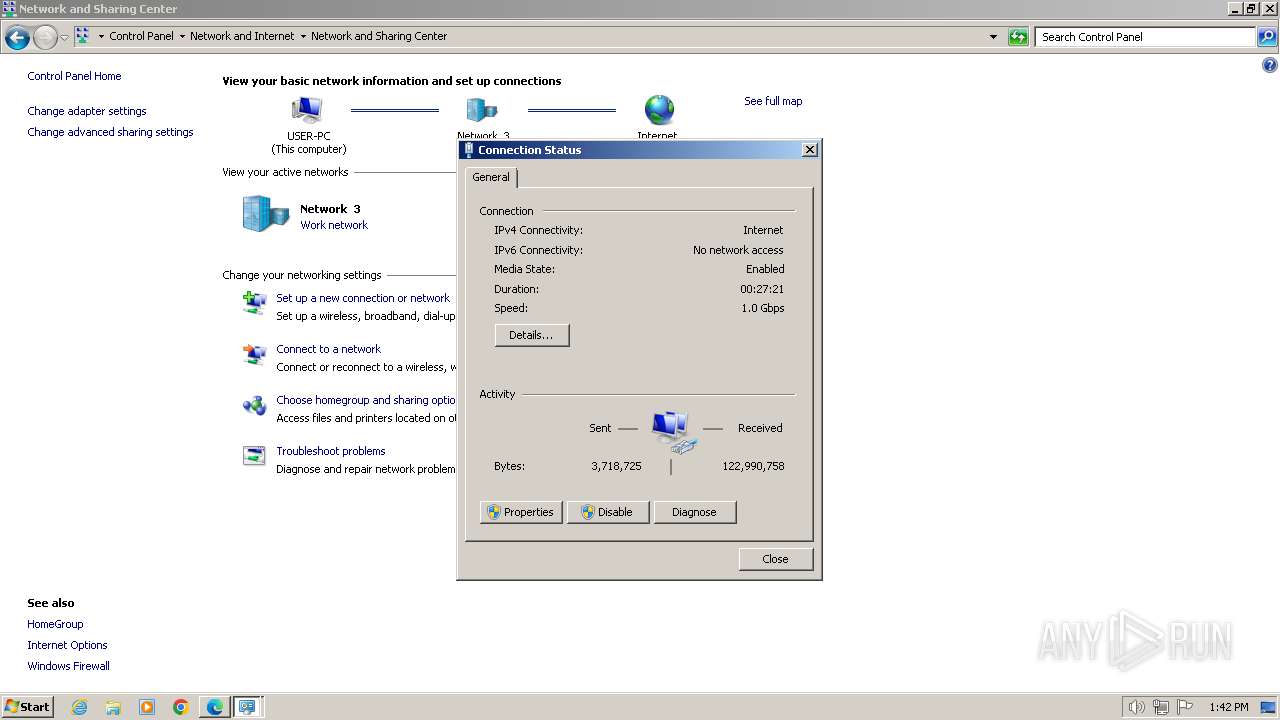Open Change advanced sharing settings
Viewport: 1280px width, 720px height.
point(110,132)
